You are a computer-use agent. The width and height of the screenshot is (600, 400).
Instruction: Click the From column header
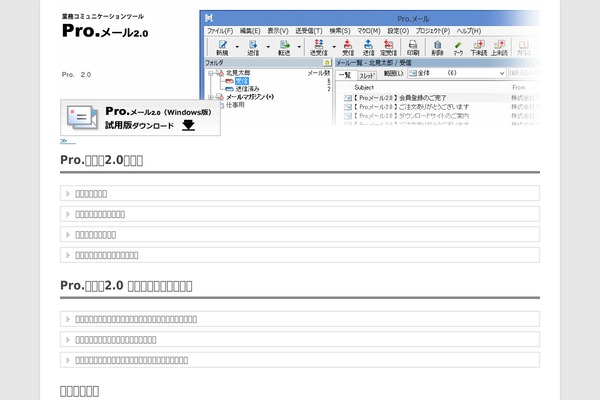click(519, 87)
